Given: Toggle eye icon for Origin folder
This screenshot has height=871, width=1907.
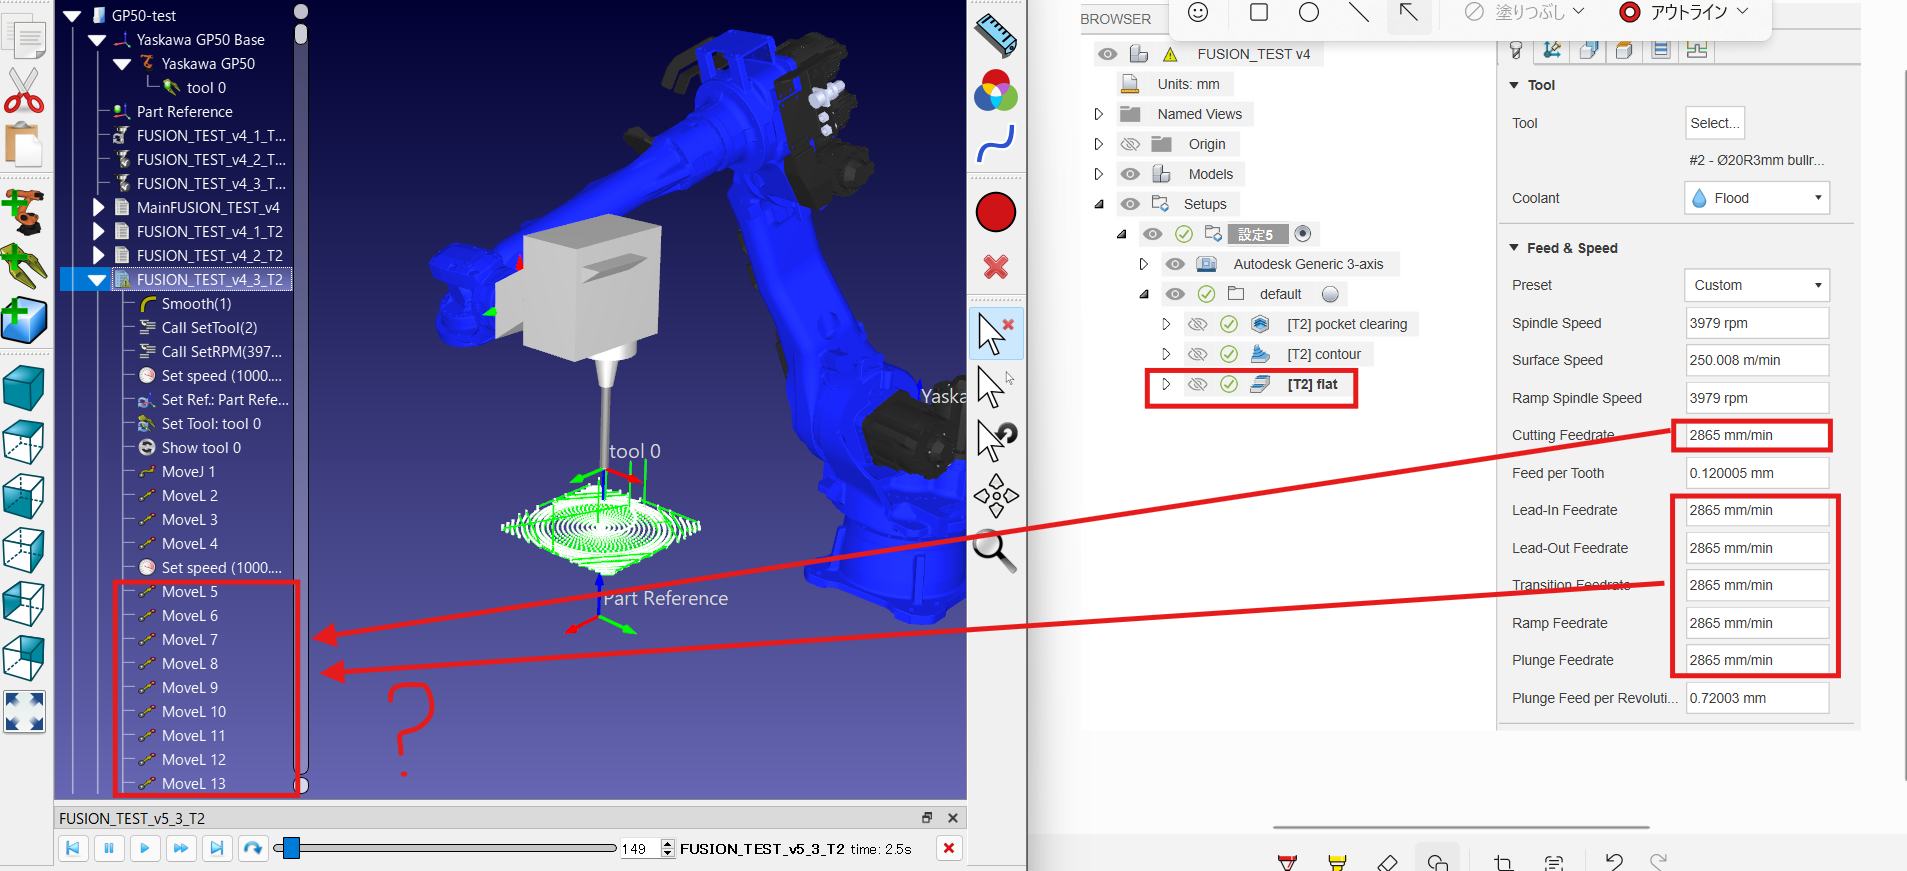Looking at the screenshot, I should click(x=1130, y=145).
